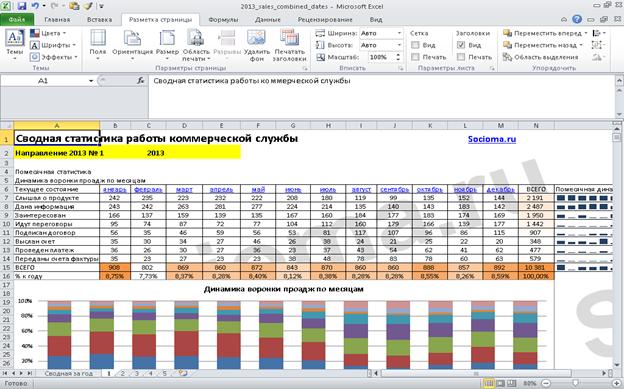
Task: Uncheck the Заголовки Вид checkbox
Action: pos(461,45)
